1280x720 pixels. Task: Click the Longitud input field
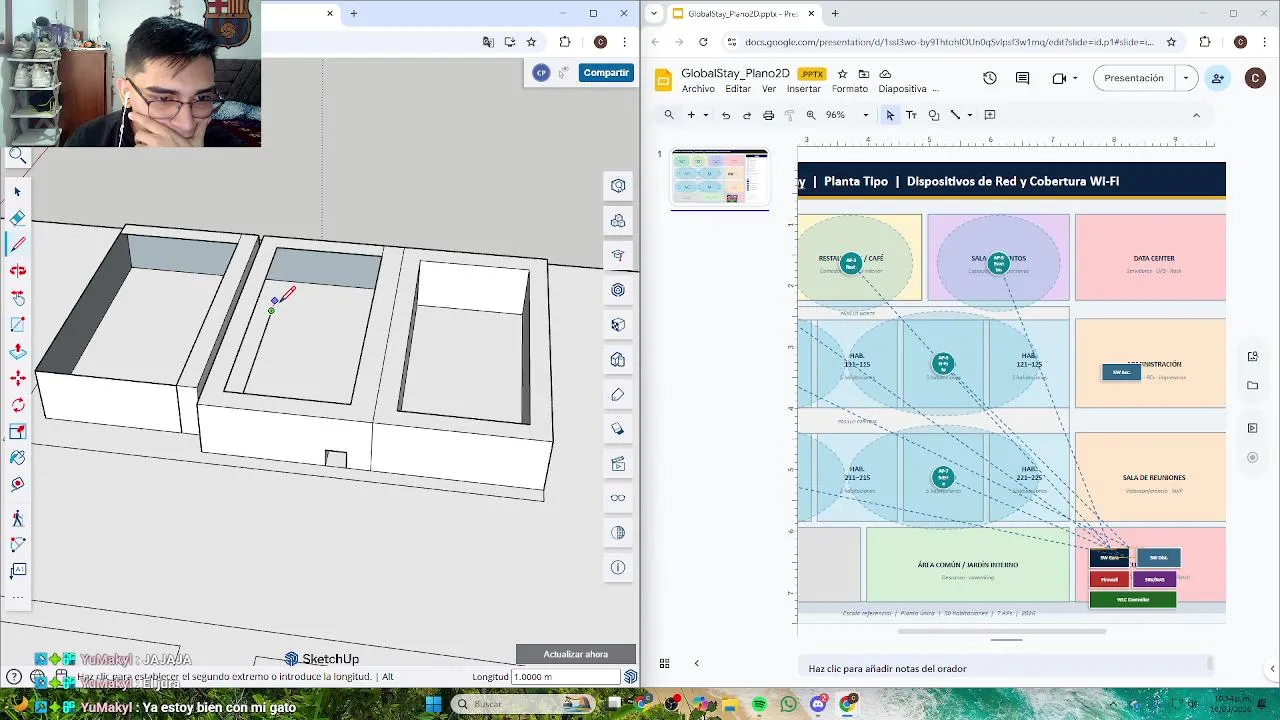click(566, 677)
